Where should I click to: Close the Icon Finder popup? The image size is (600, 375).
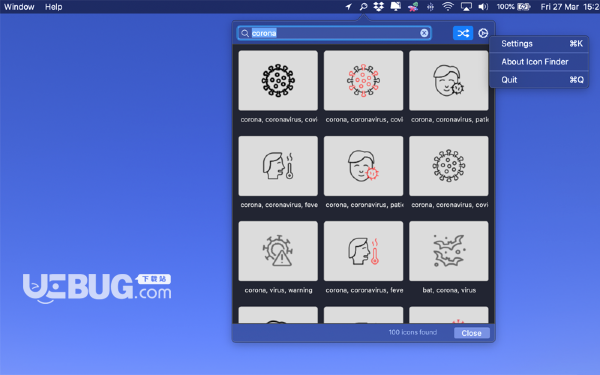coord(471,333)
